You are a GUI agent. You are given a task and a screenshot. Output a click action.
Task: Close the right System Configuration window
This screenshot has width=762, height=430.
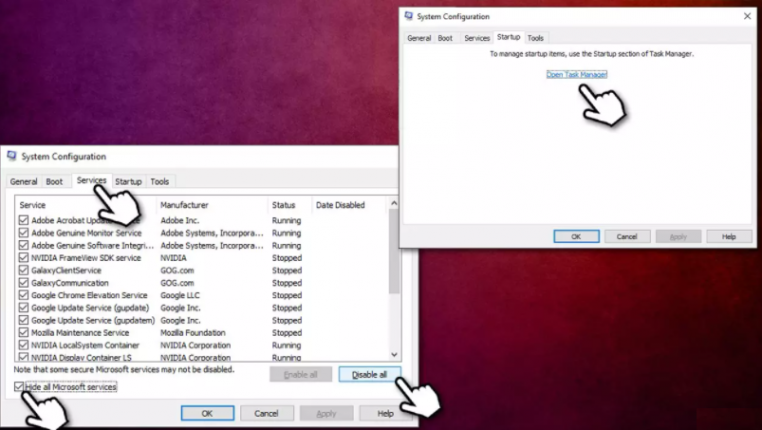click(x=747, y=16)
